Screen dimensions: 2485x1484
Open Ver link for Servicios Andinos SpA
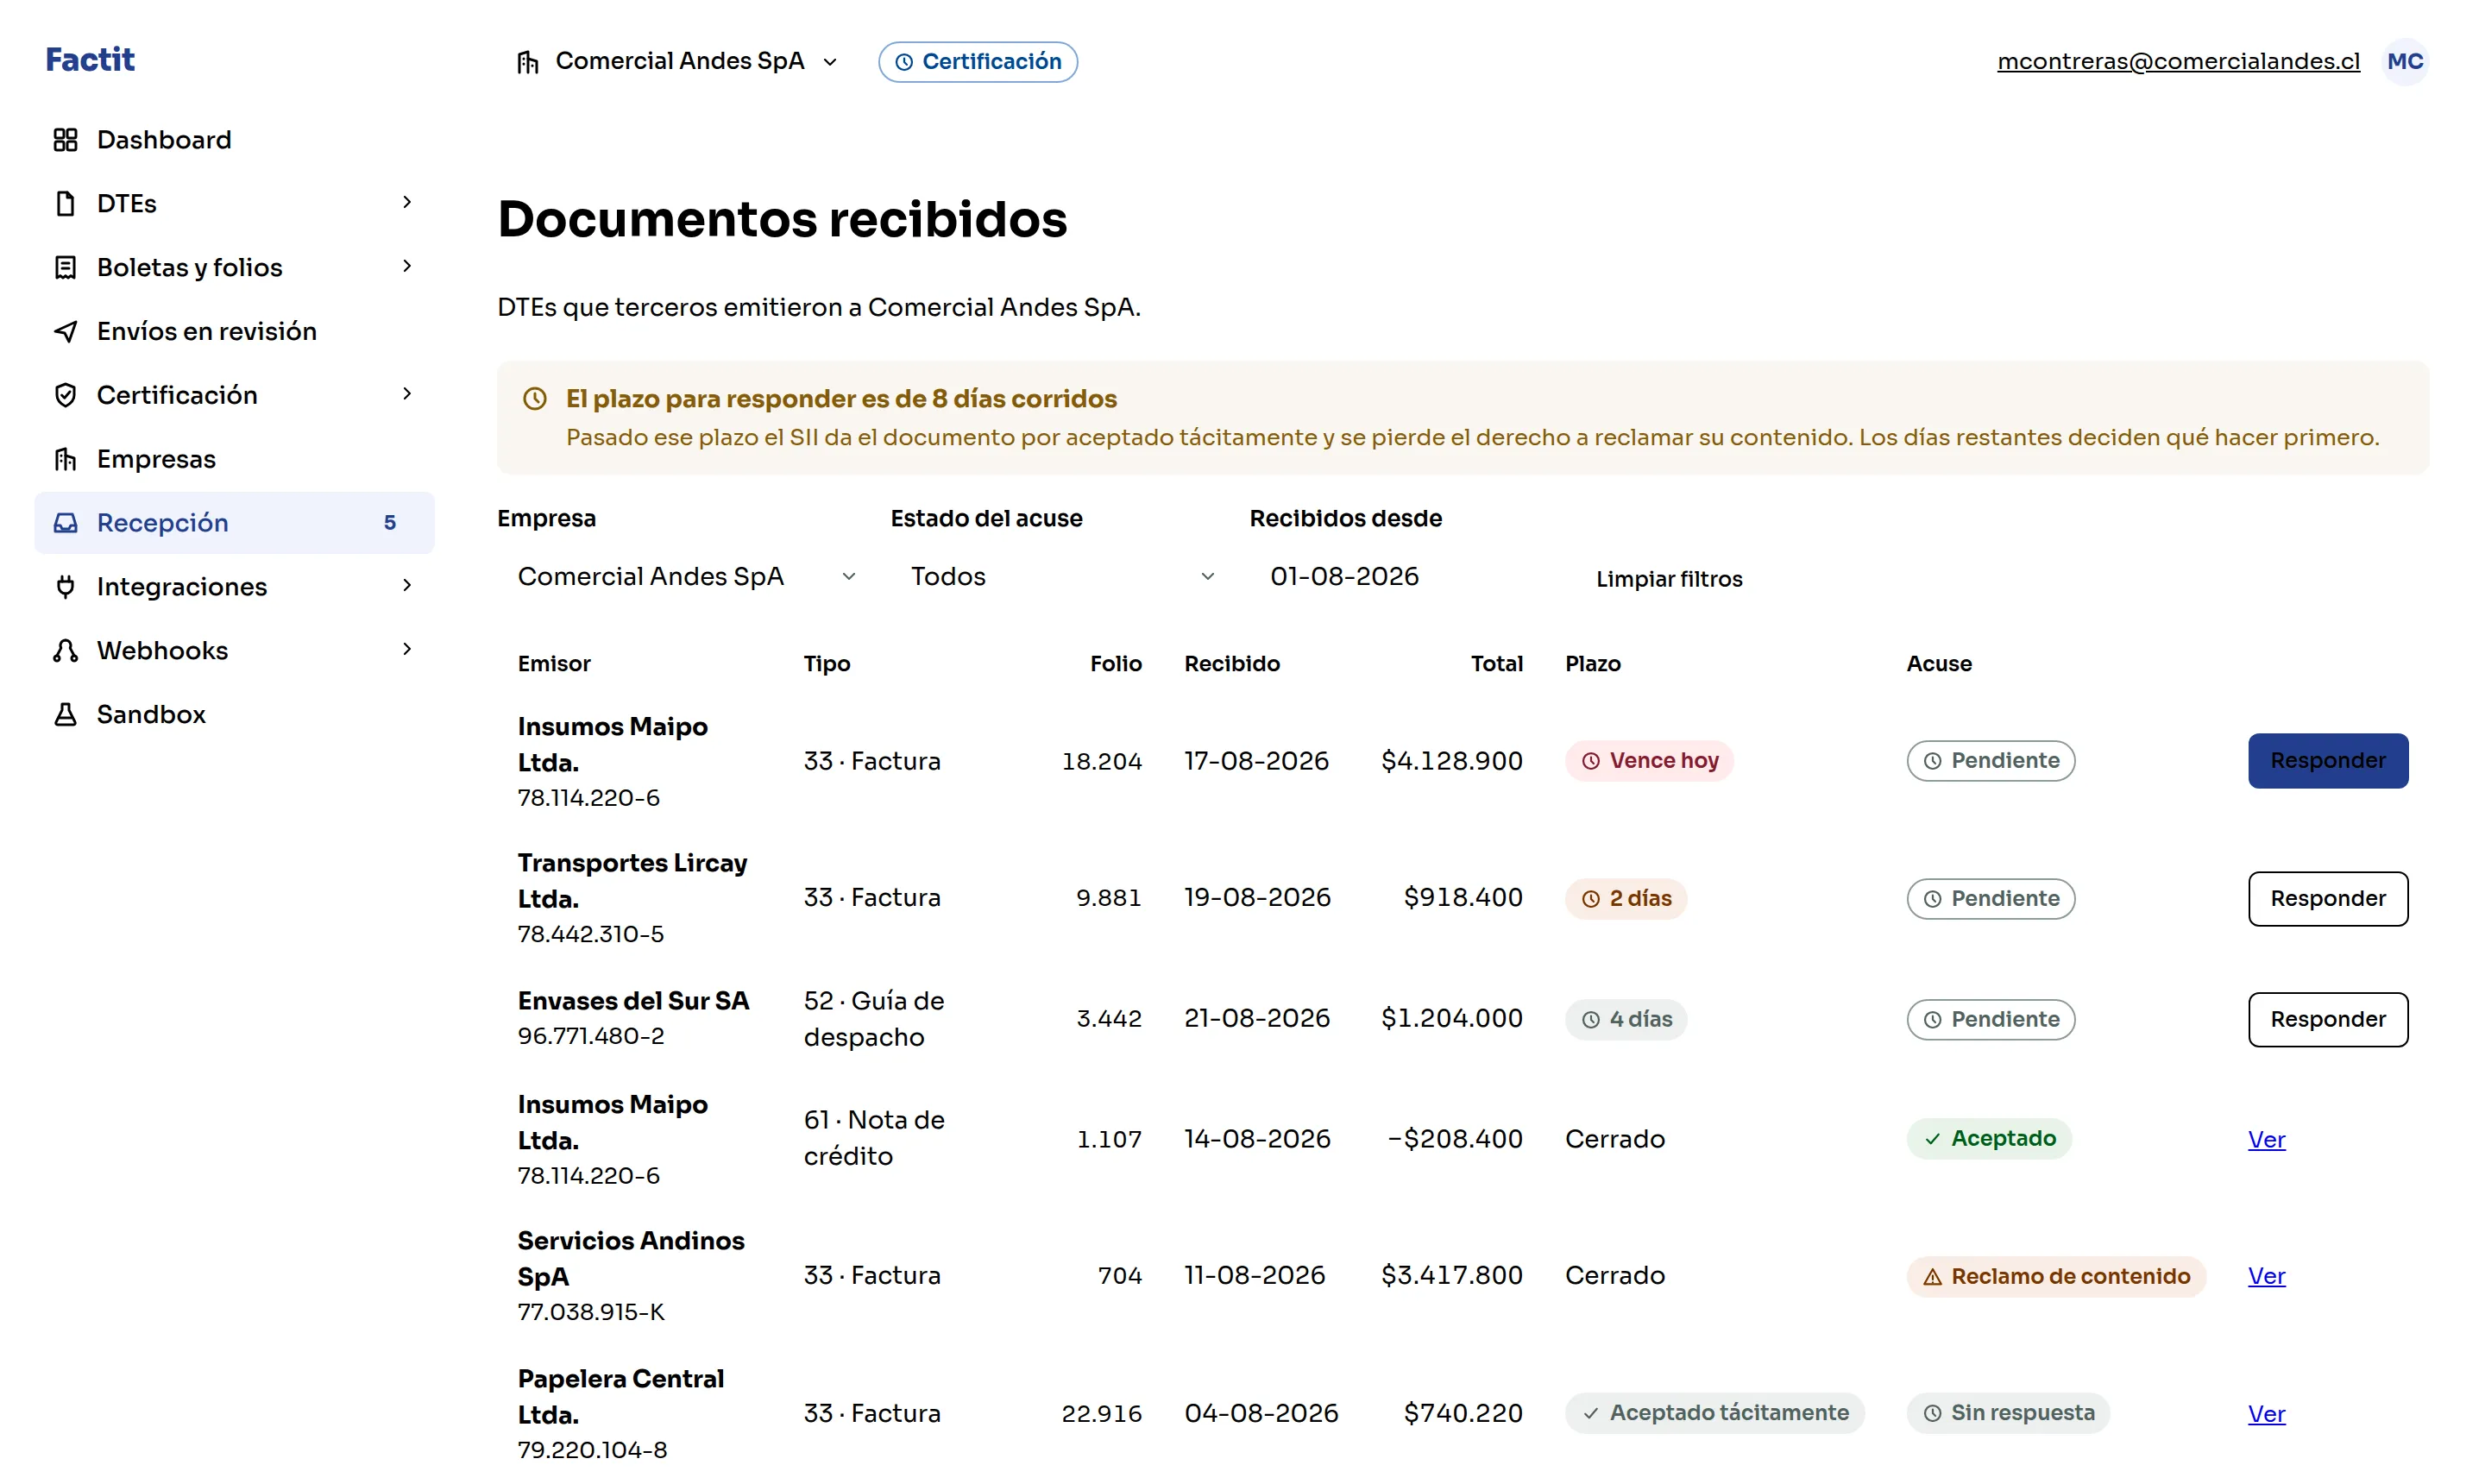click(x=2266, y=1277)
